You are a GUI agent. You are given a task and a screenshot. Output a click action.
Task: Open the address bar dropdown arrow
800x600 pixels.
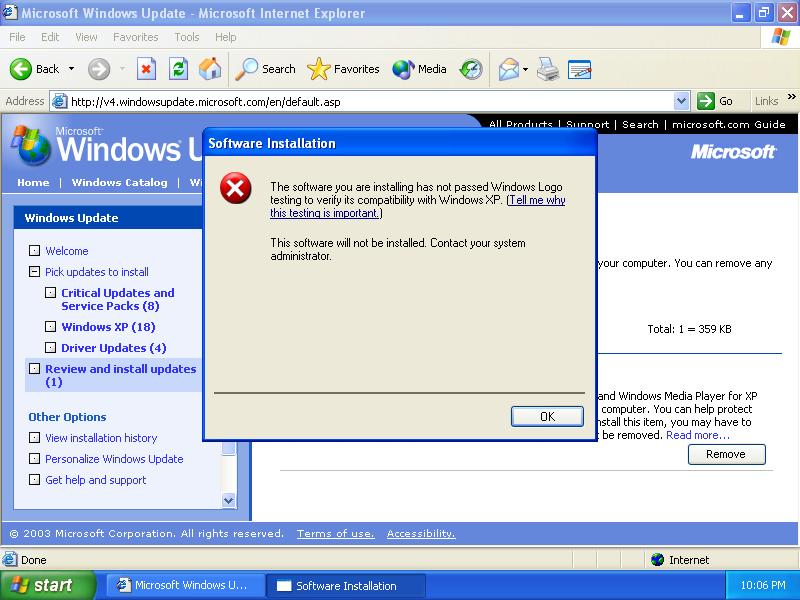tap(682, 100)
